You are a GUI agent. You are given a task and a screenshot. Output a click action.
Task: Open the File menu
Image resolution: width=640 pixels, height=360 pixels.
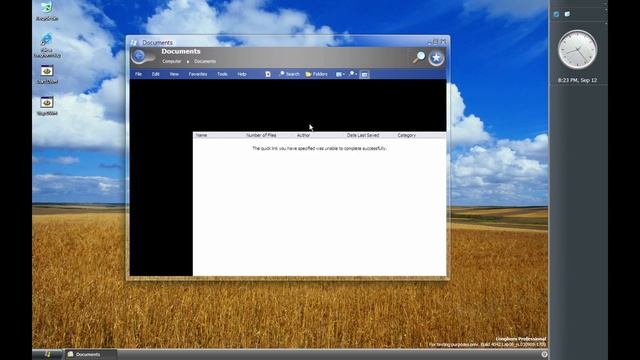(138, 74)
